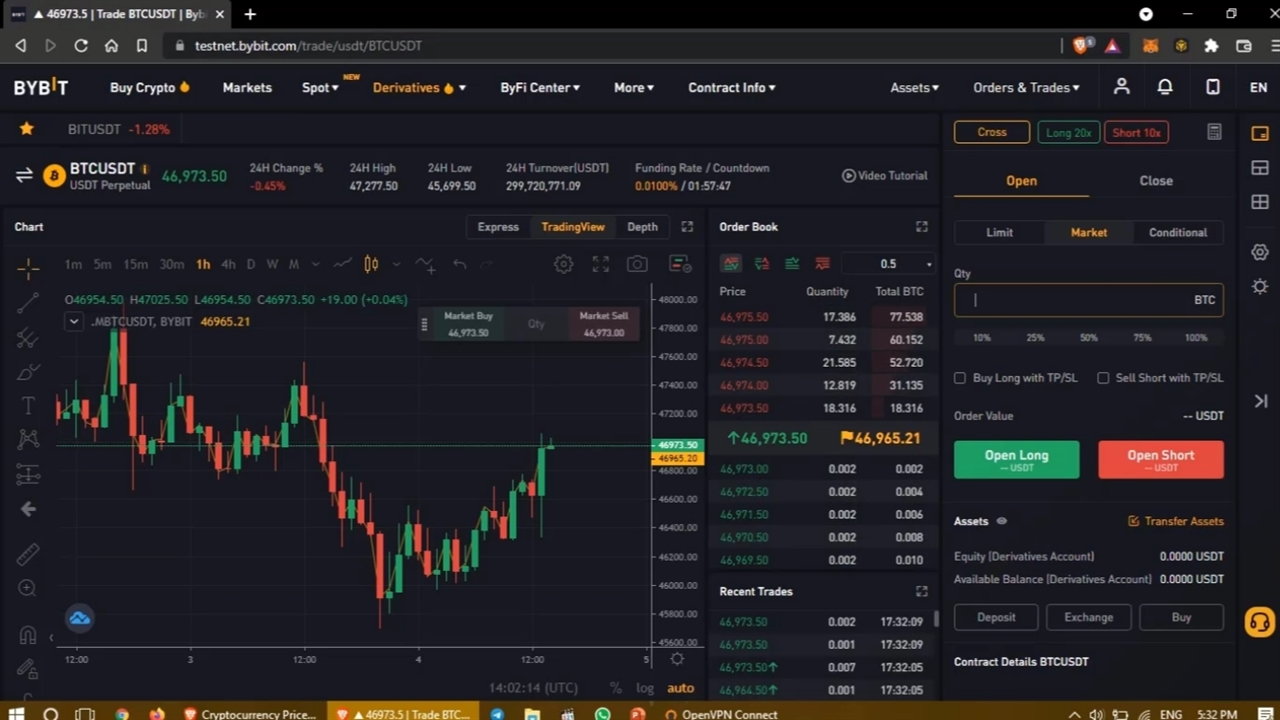Enable Sell Short with TP/SL checkbox
This screenshot has width=1280, height=720.
tap(1103, 378)
